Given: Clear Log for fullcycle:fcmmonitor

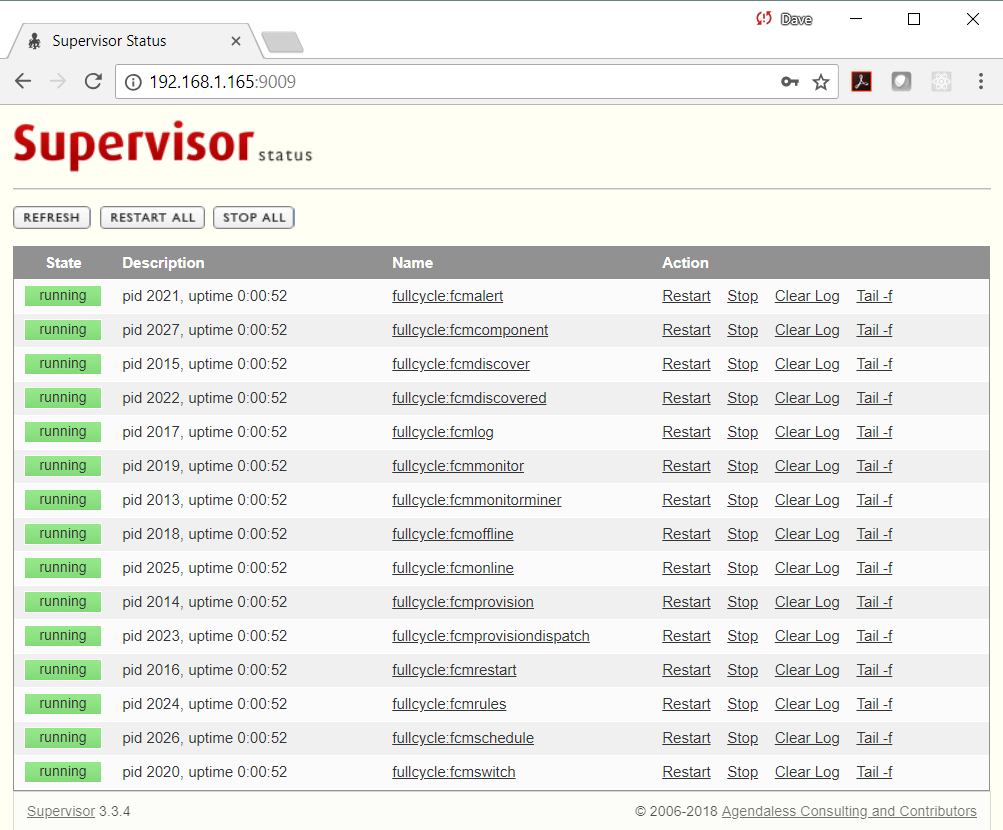Looking at the screenshot, I should (x=806, y=466).
